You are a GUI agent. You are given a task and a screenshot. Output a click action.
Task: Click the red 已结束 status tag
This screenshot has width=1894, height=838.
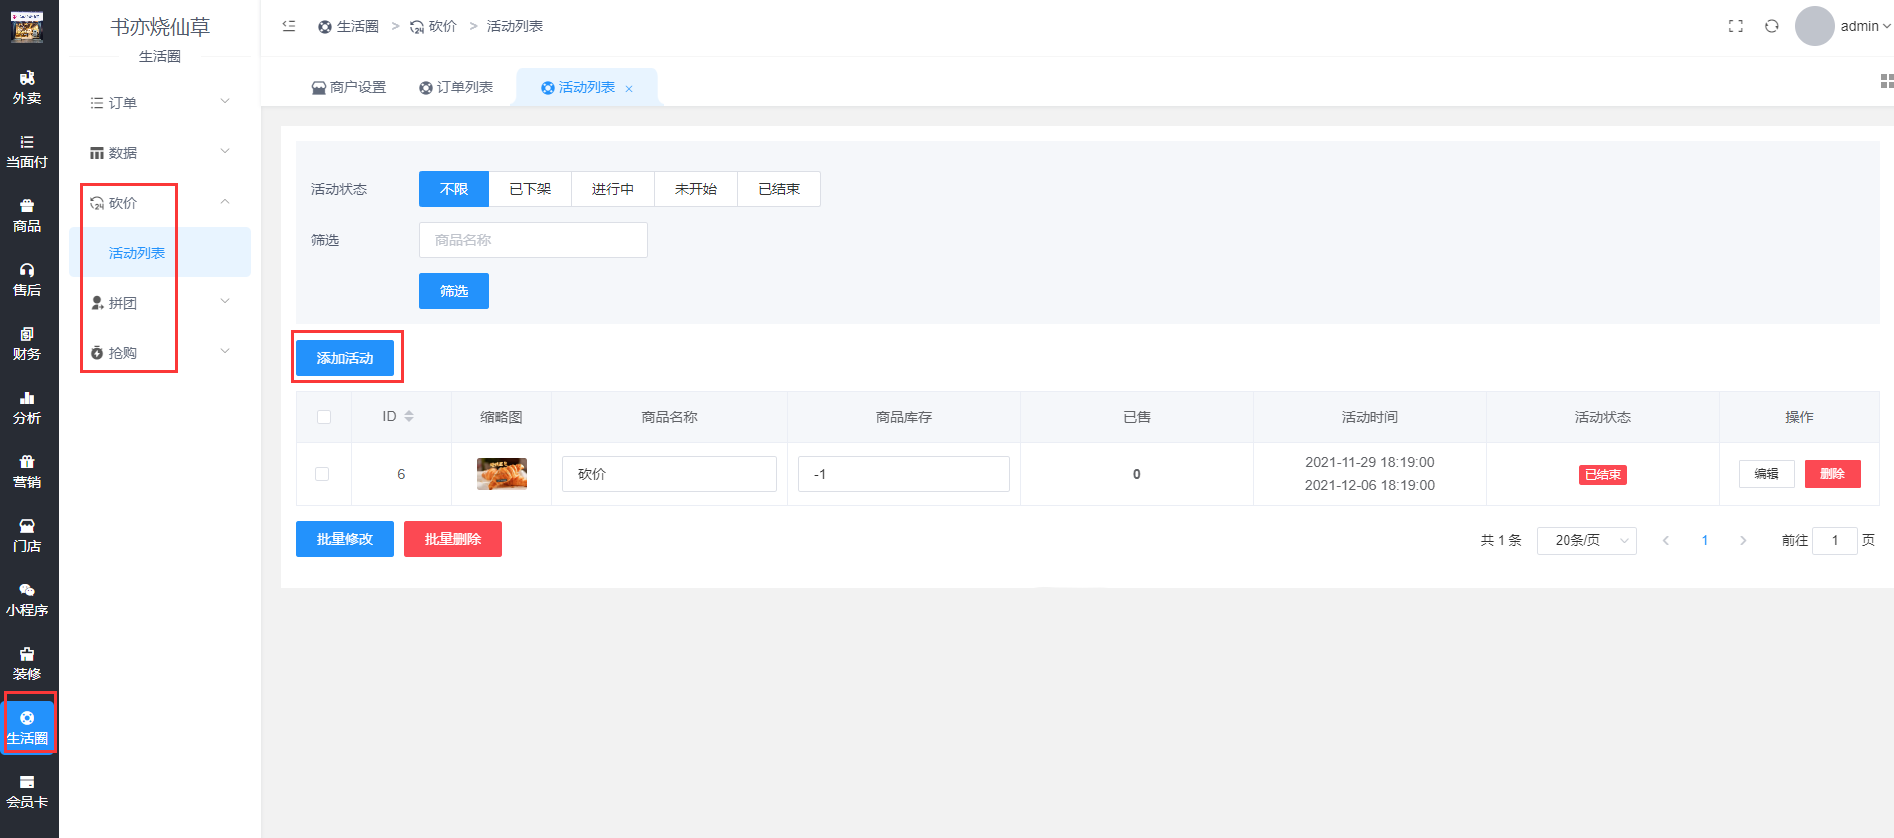coord(1603,475)
